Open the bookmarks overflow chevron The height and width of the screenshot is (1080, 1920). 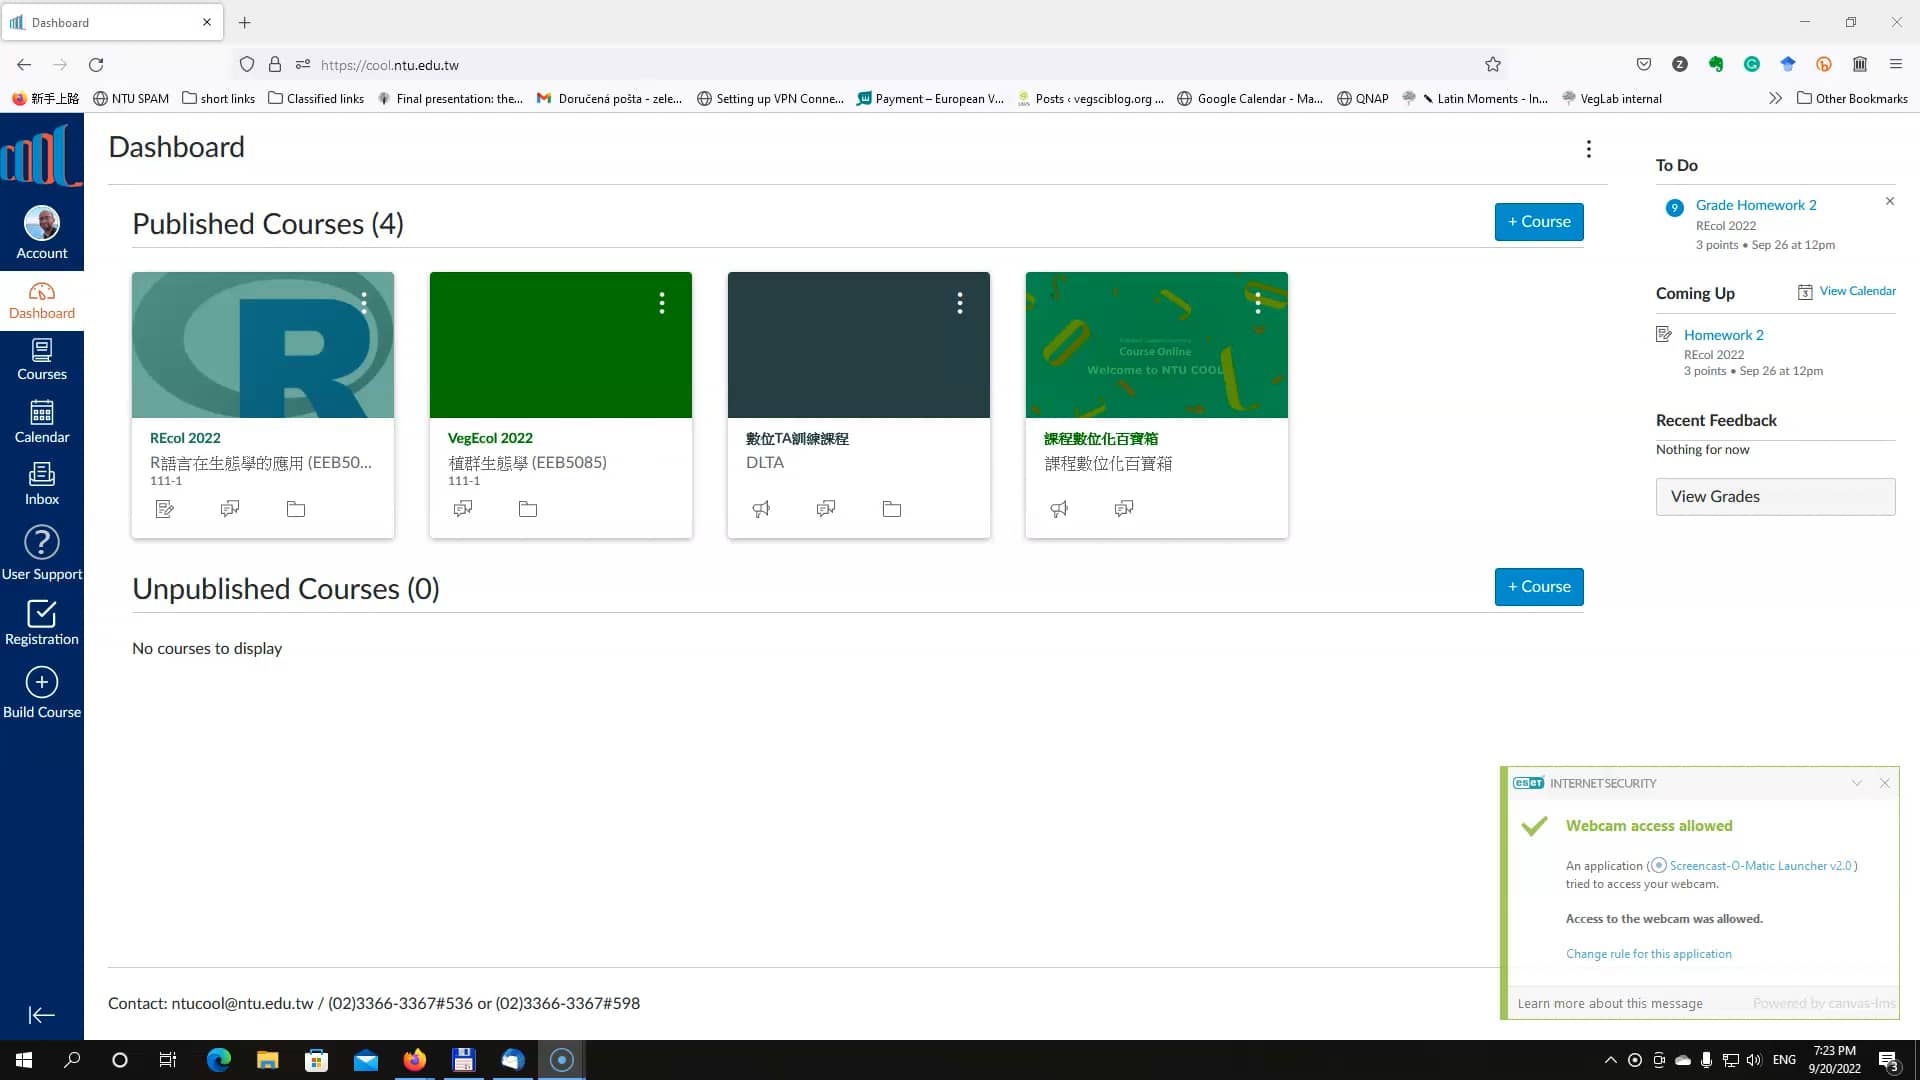coord(1774,98)
